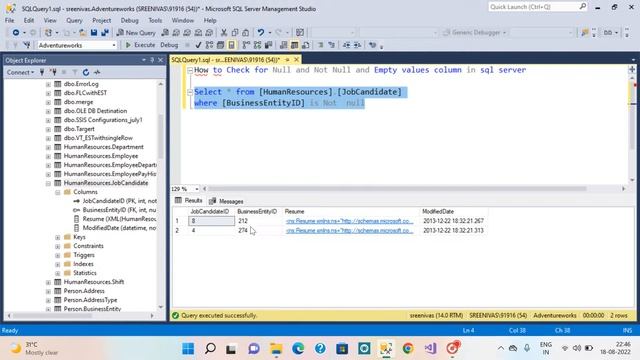Expand the Indexes folder

58,264
